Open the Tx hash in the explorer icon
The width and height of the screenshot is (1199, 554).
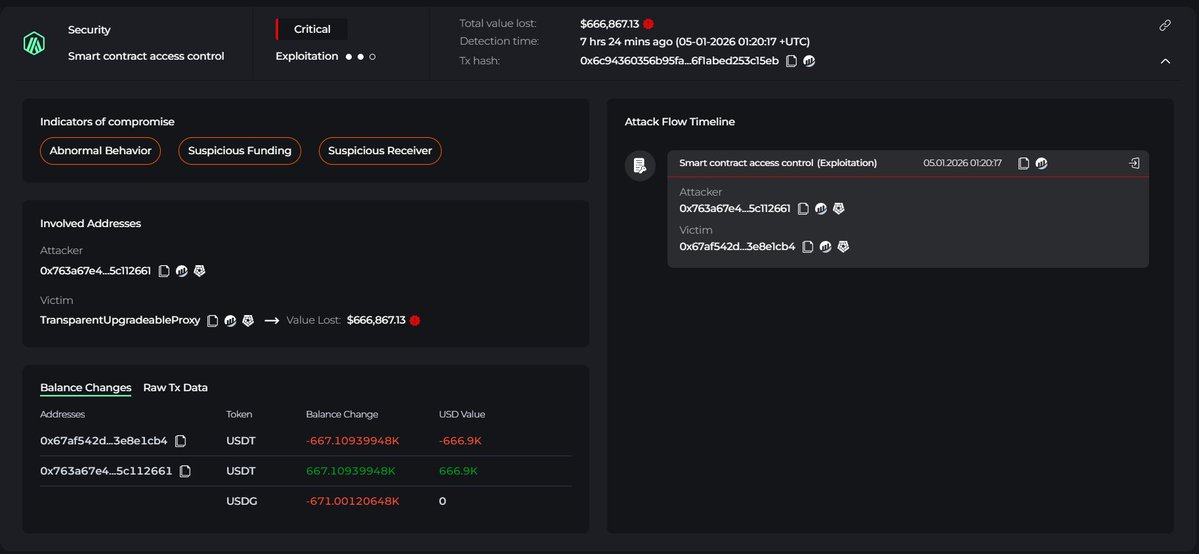809,61
